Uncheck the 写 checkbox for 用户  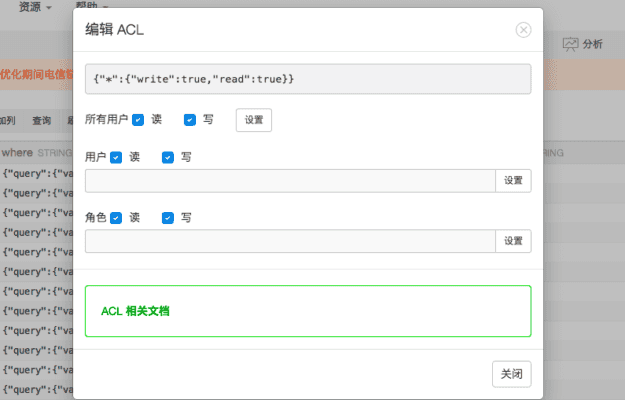(168, 158)
